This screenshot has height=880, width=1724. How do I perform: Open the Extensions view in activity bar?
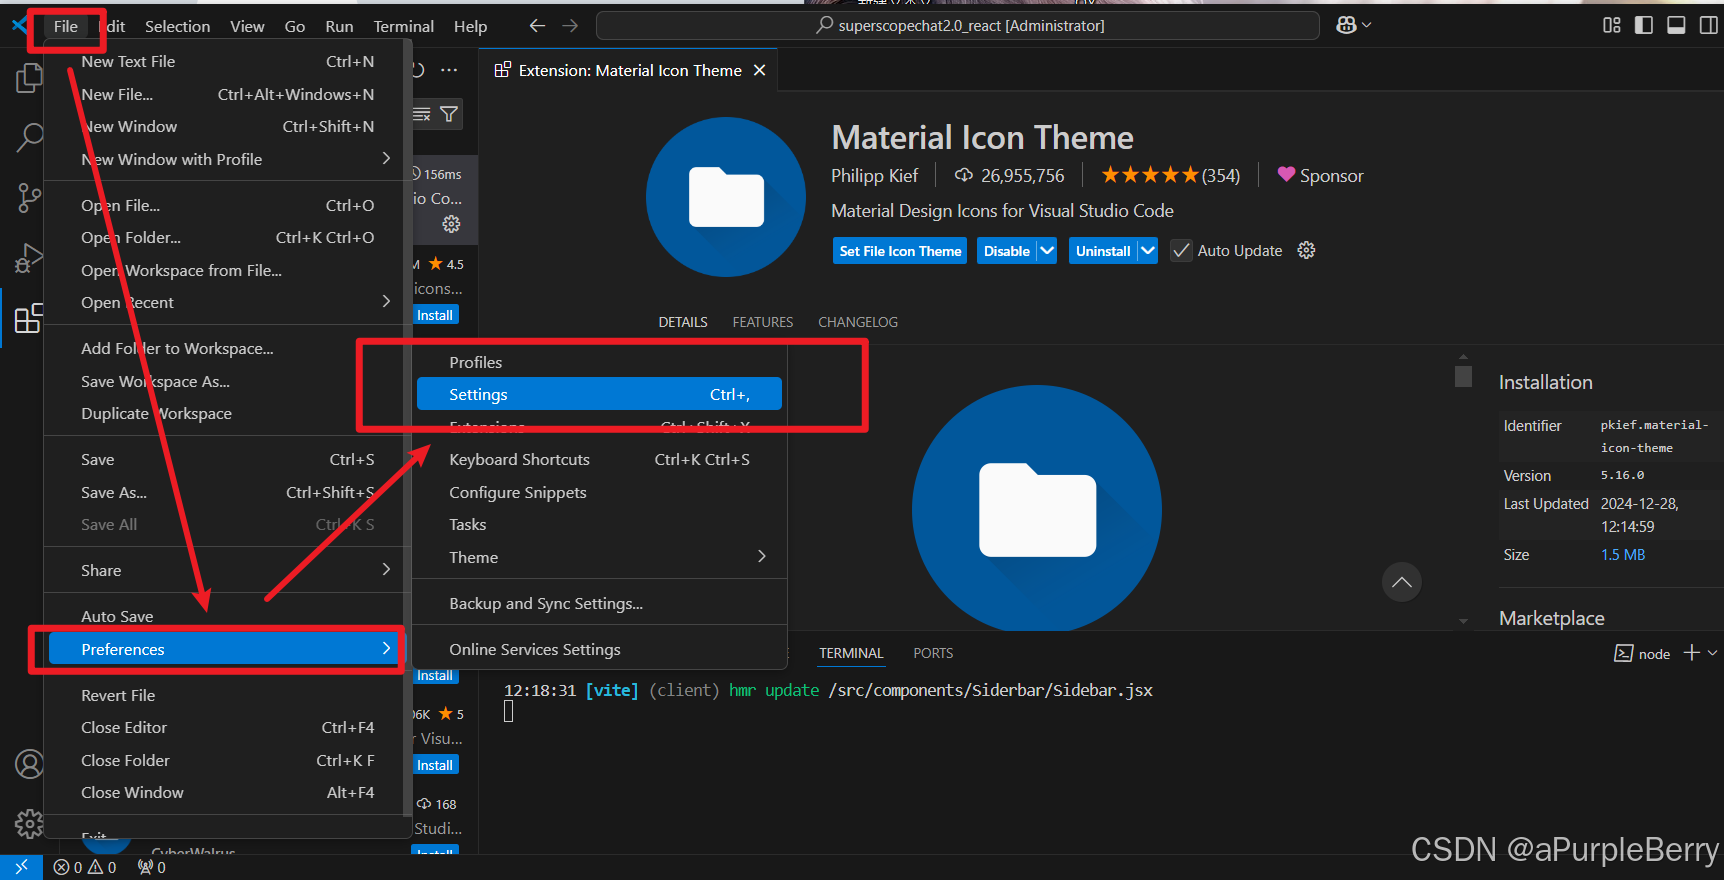(x=29, y=318)
